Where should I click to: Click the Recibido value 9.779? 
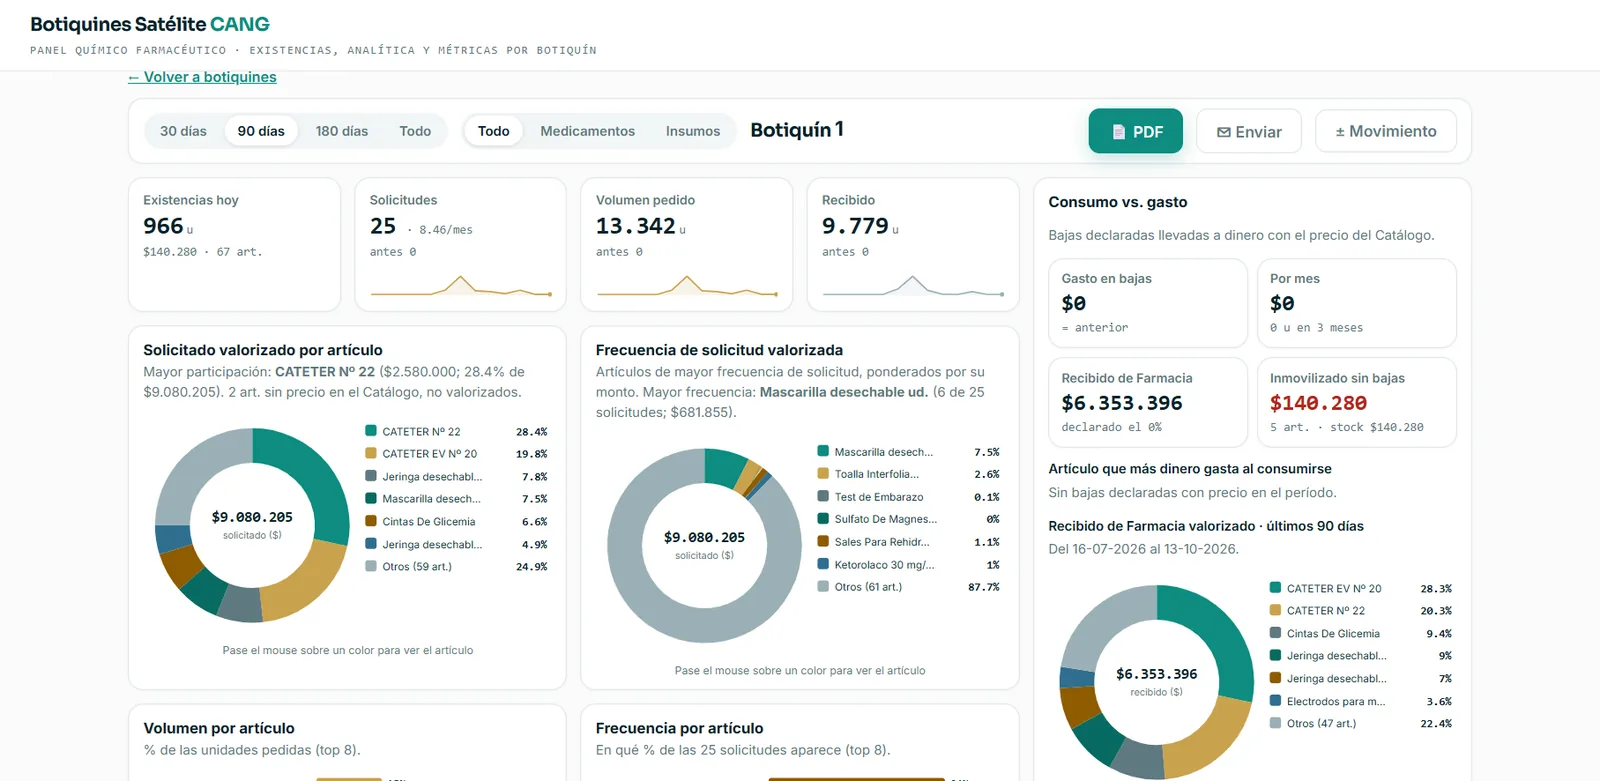[855, 226]
